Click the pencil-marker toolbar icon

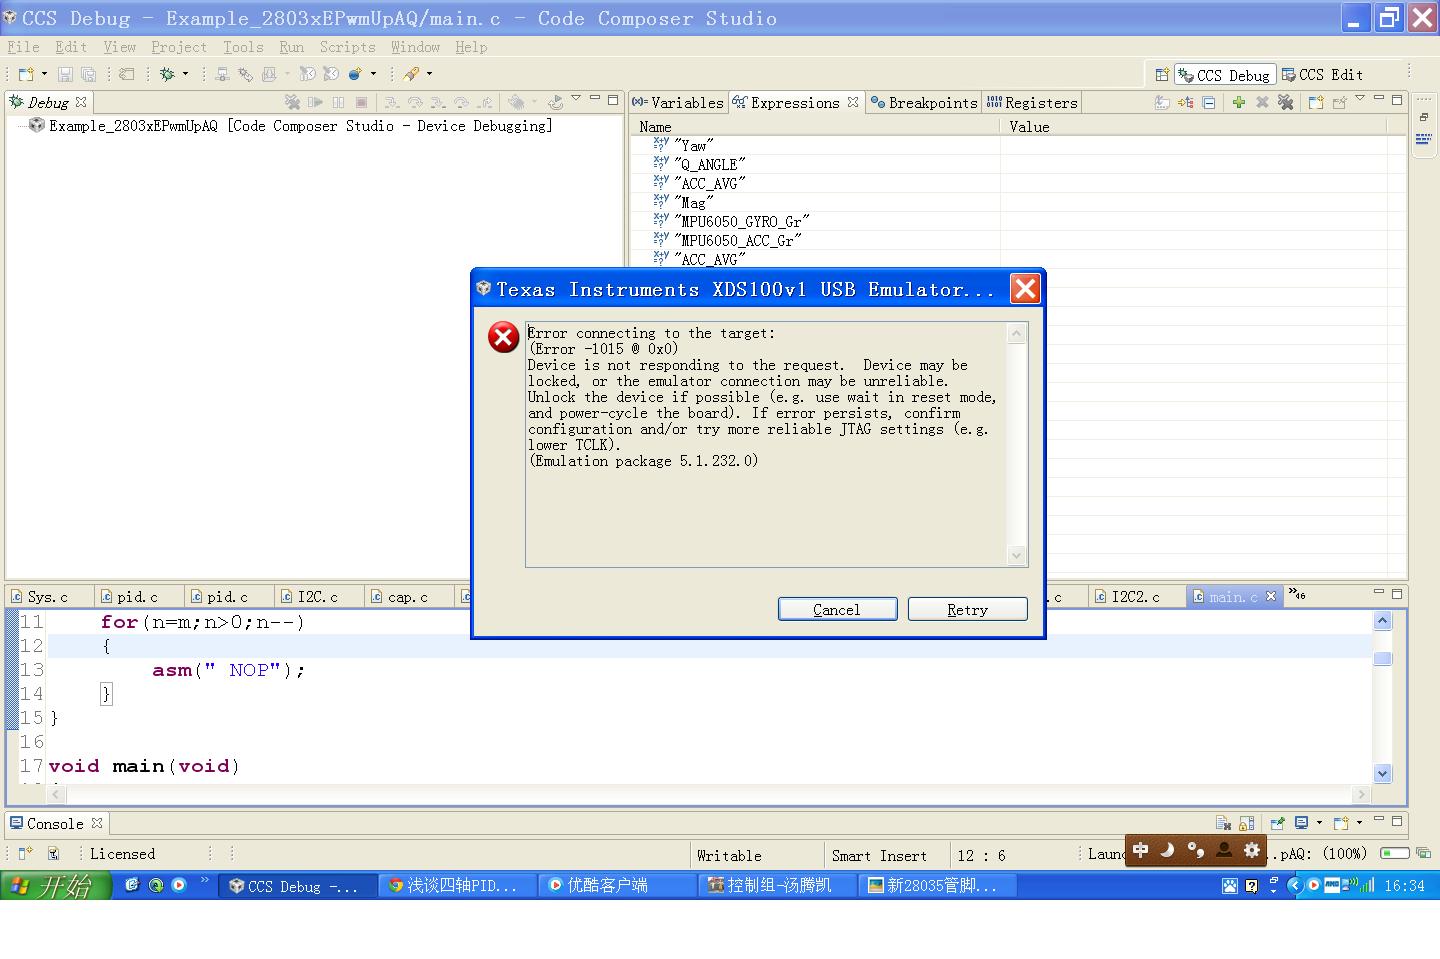coord(411,74)
